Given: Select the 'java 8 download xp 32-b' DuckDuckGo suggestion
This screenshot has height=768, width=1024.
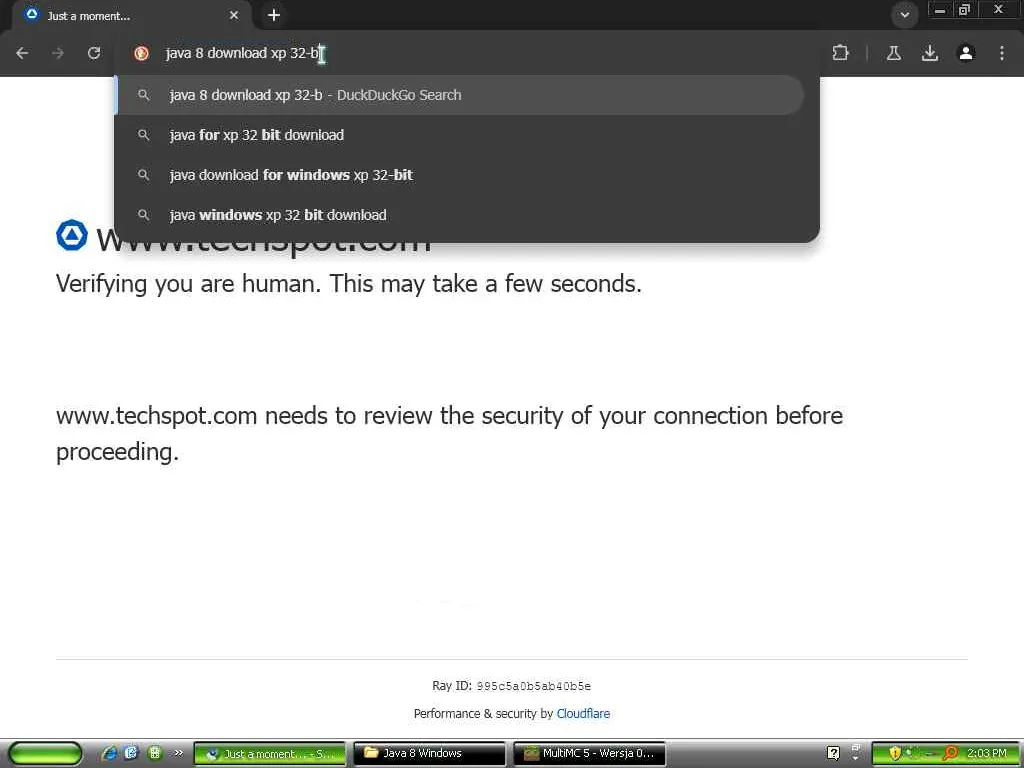Looking at the screenshot, I should coord(460,95).
